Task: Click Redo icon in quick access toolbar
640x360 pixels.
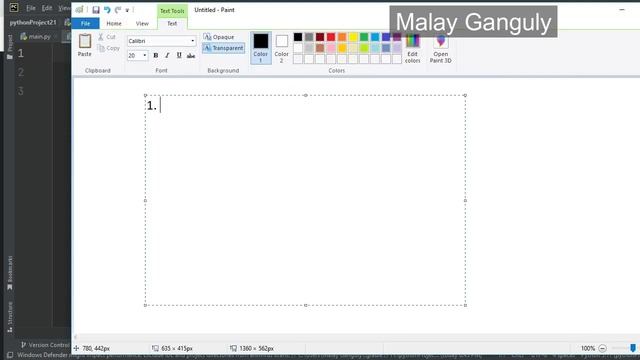Action: [118, 10]
